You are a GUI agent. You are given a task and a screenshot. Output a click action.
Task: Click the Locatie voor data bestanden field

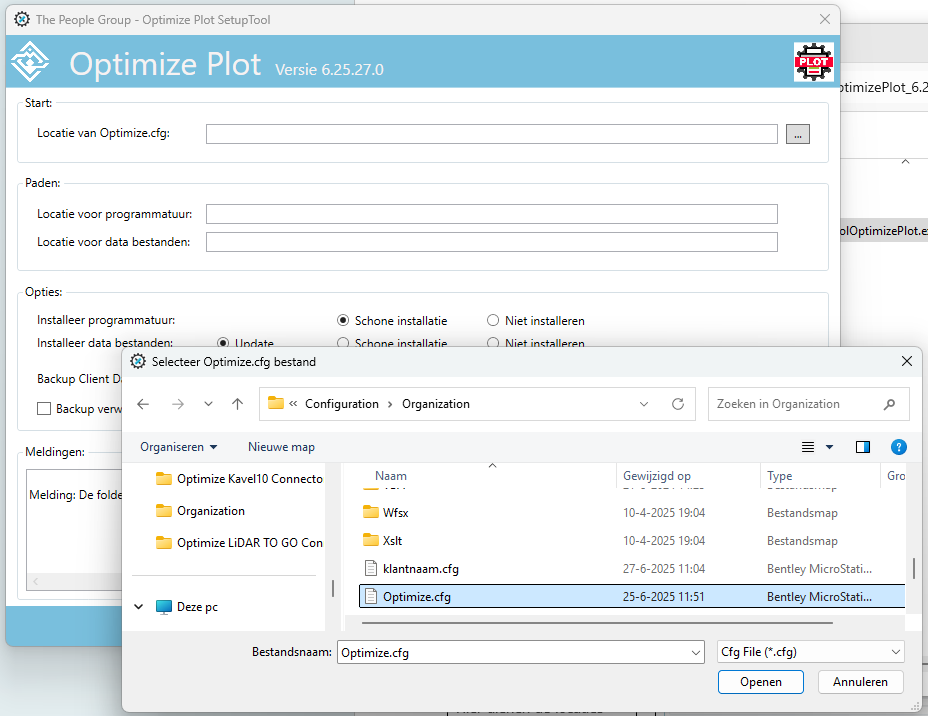click(x=491, y=242)
